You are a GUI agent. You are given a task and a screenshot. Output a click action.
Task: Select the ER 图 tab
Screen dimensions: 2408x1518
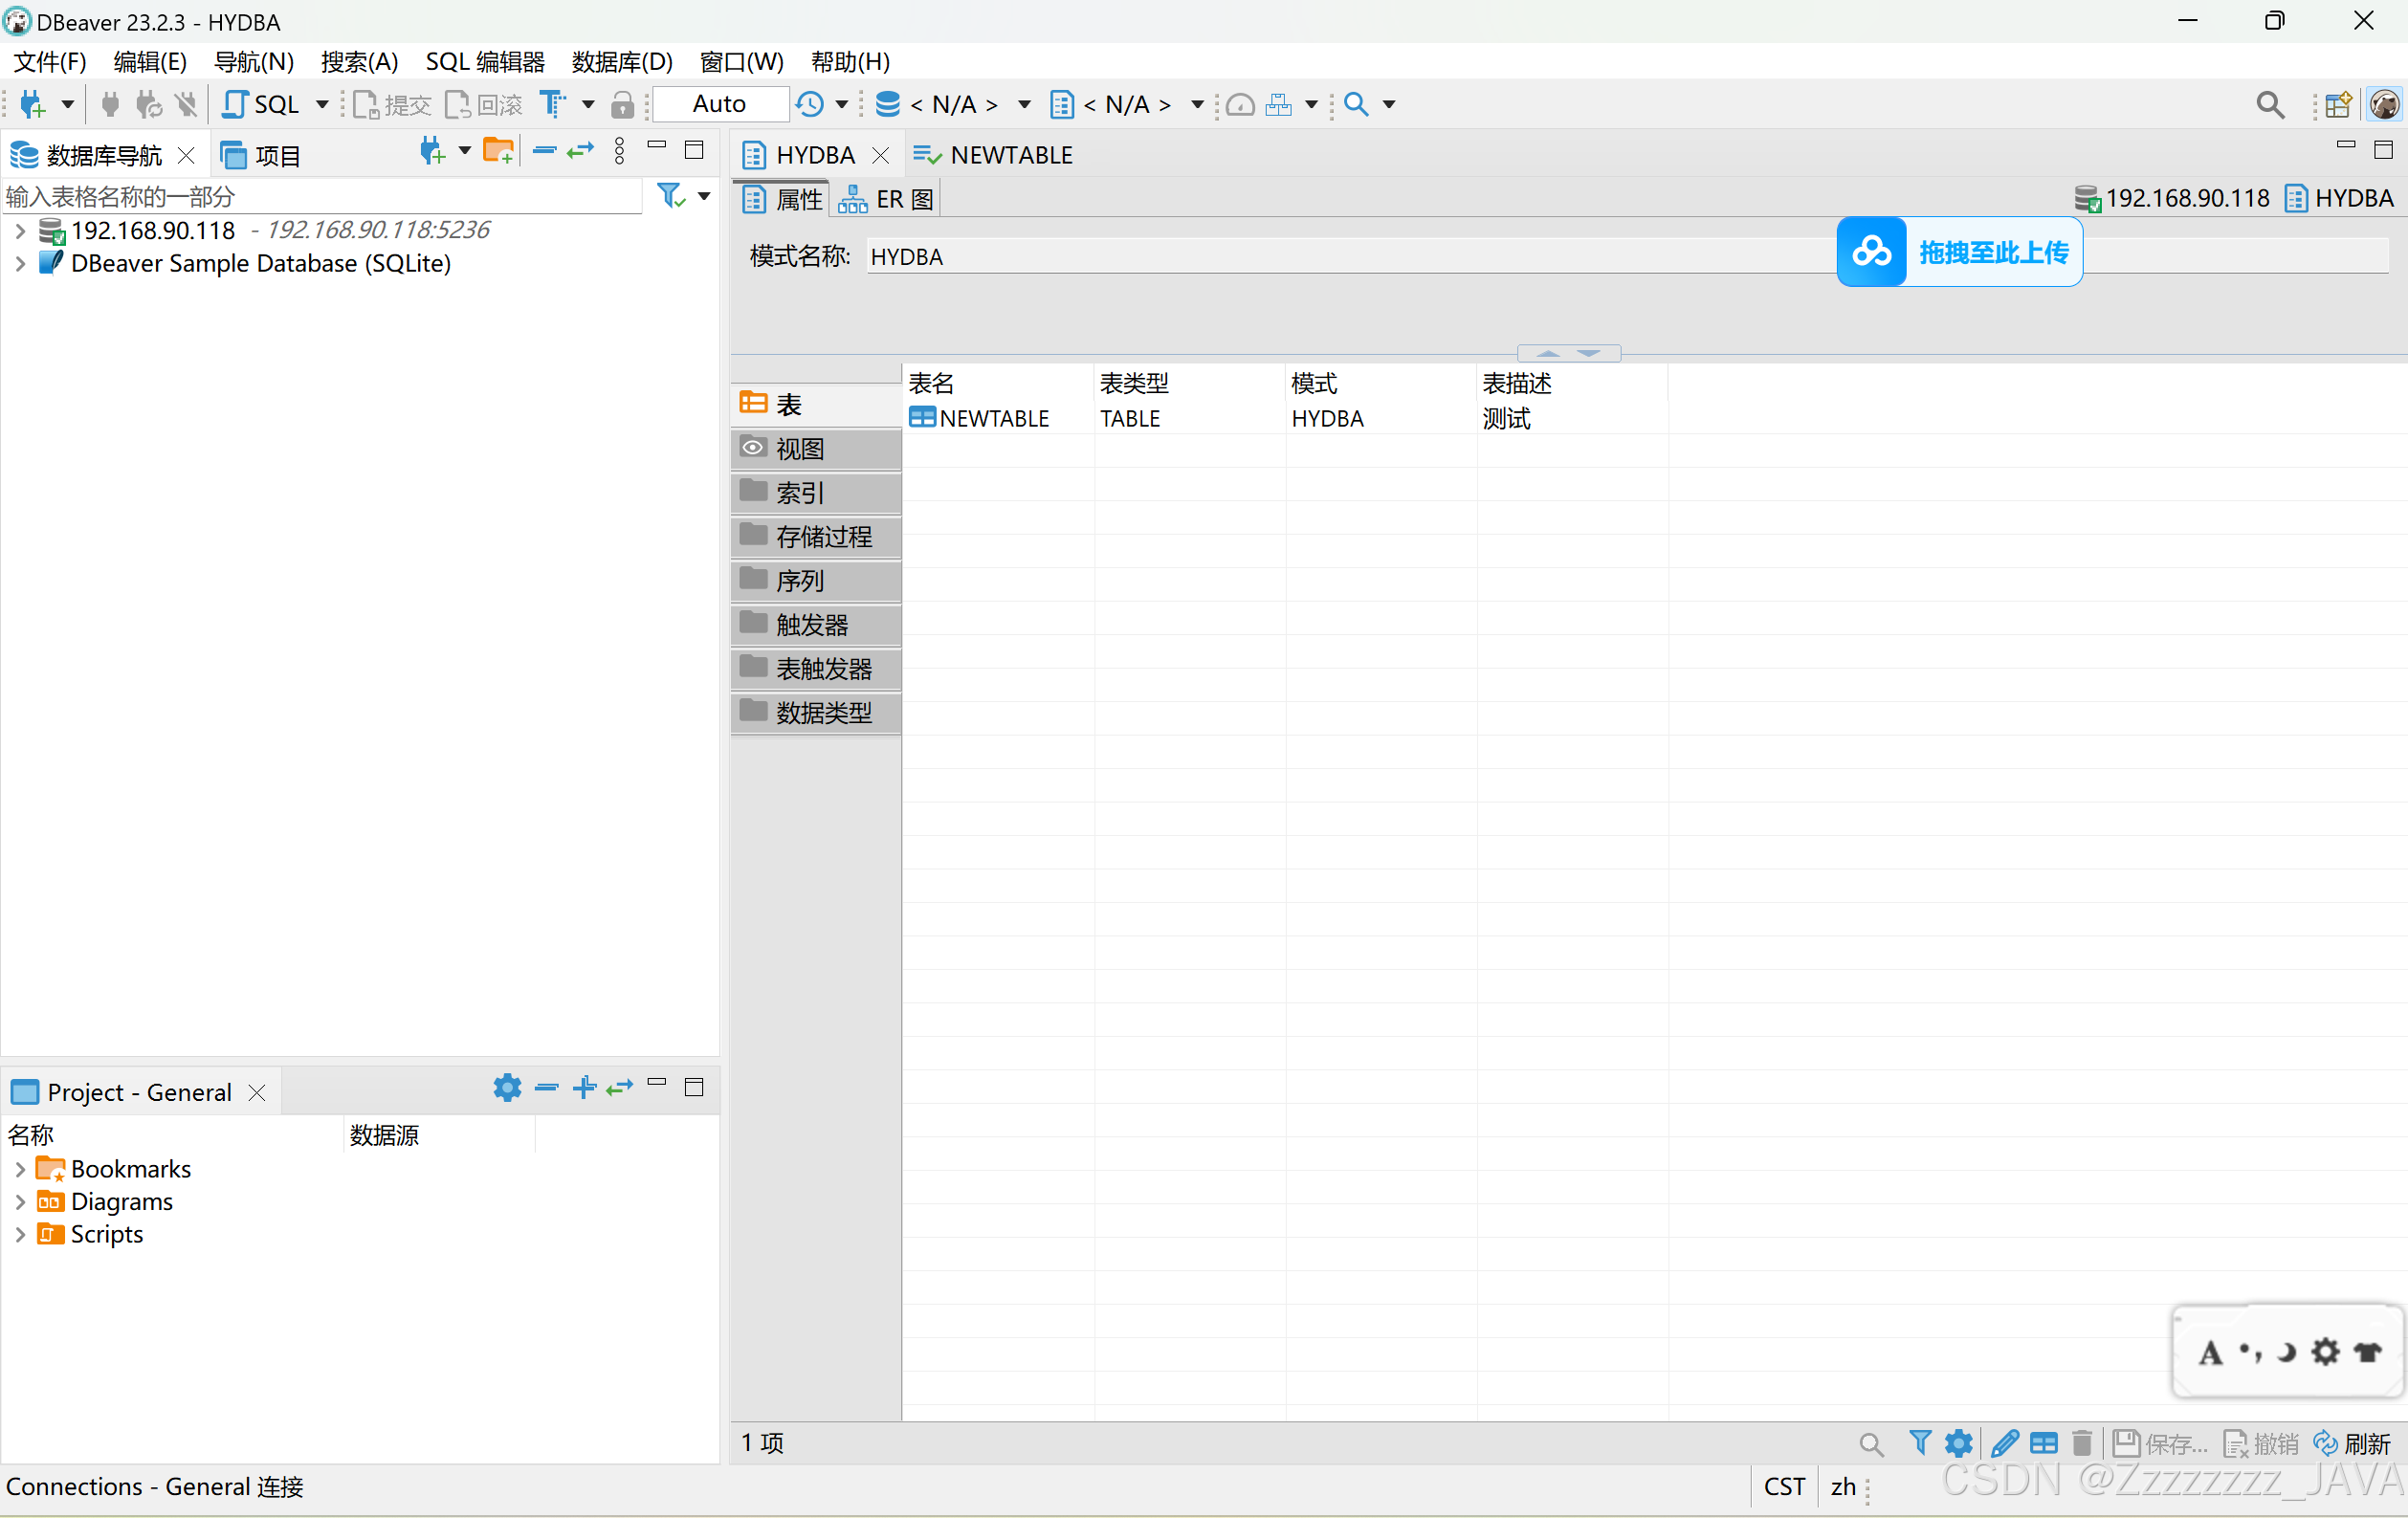(x=886, y=199)
